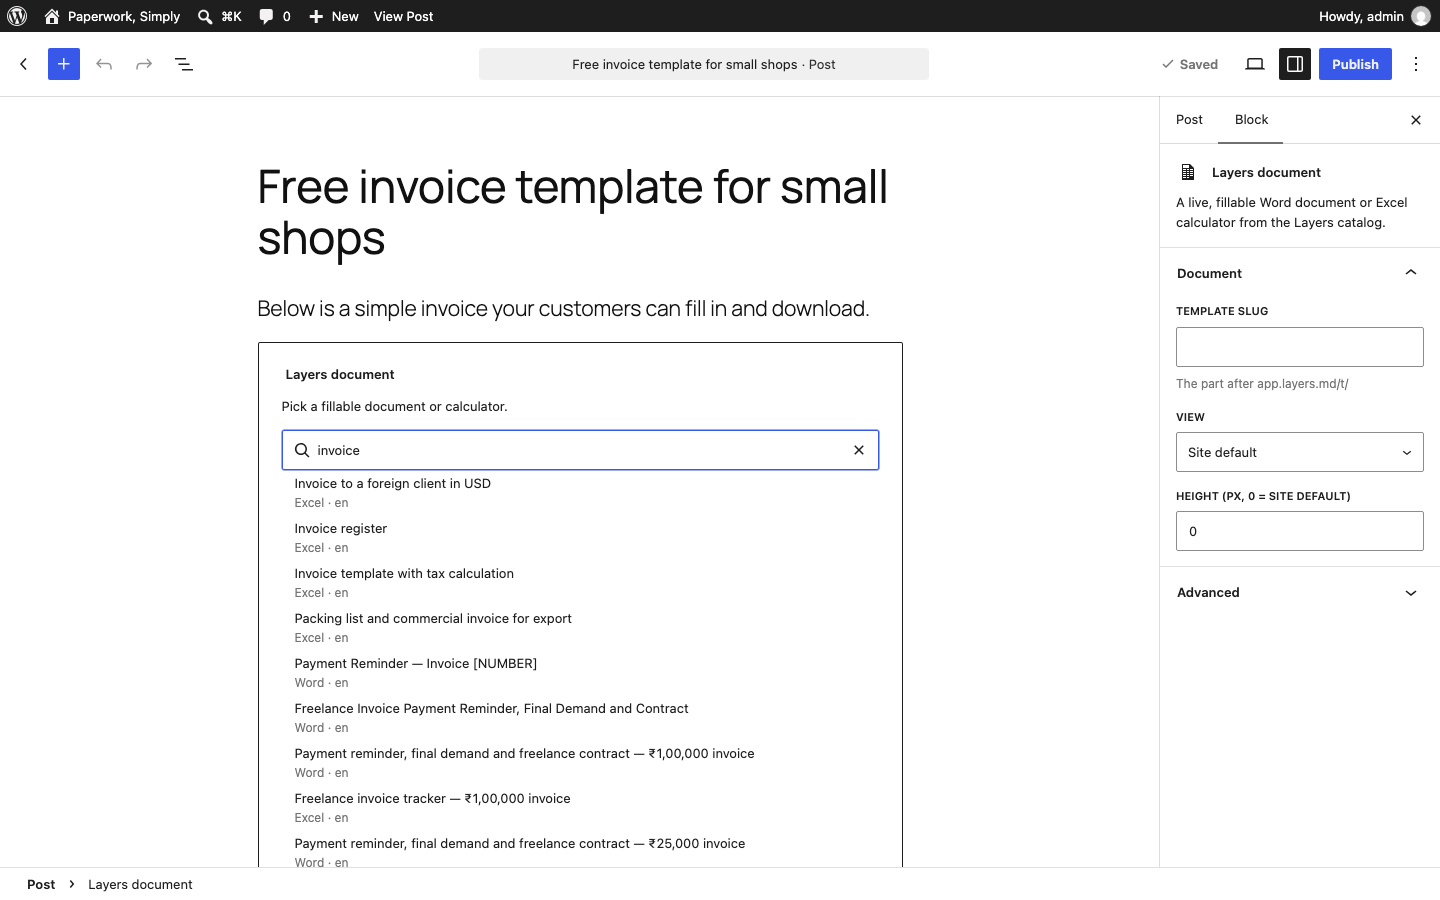Select the 'Invoice register' result
The height and width of the screenshot is (900, 1440).
pos(580,538)
